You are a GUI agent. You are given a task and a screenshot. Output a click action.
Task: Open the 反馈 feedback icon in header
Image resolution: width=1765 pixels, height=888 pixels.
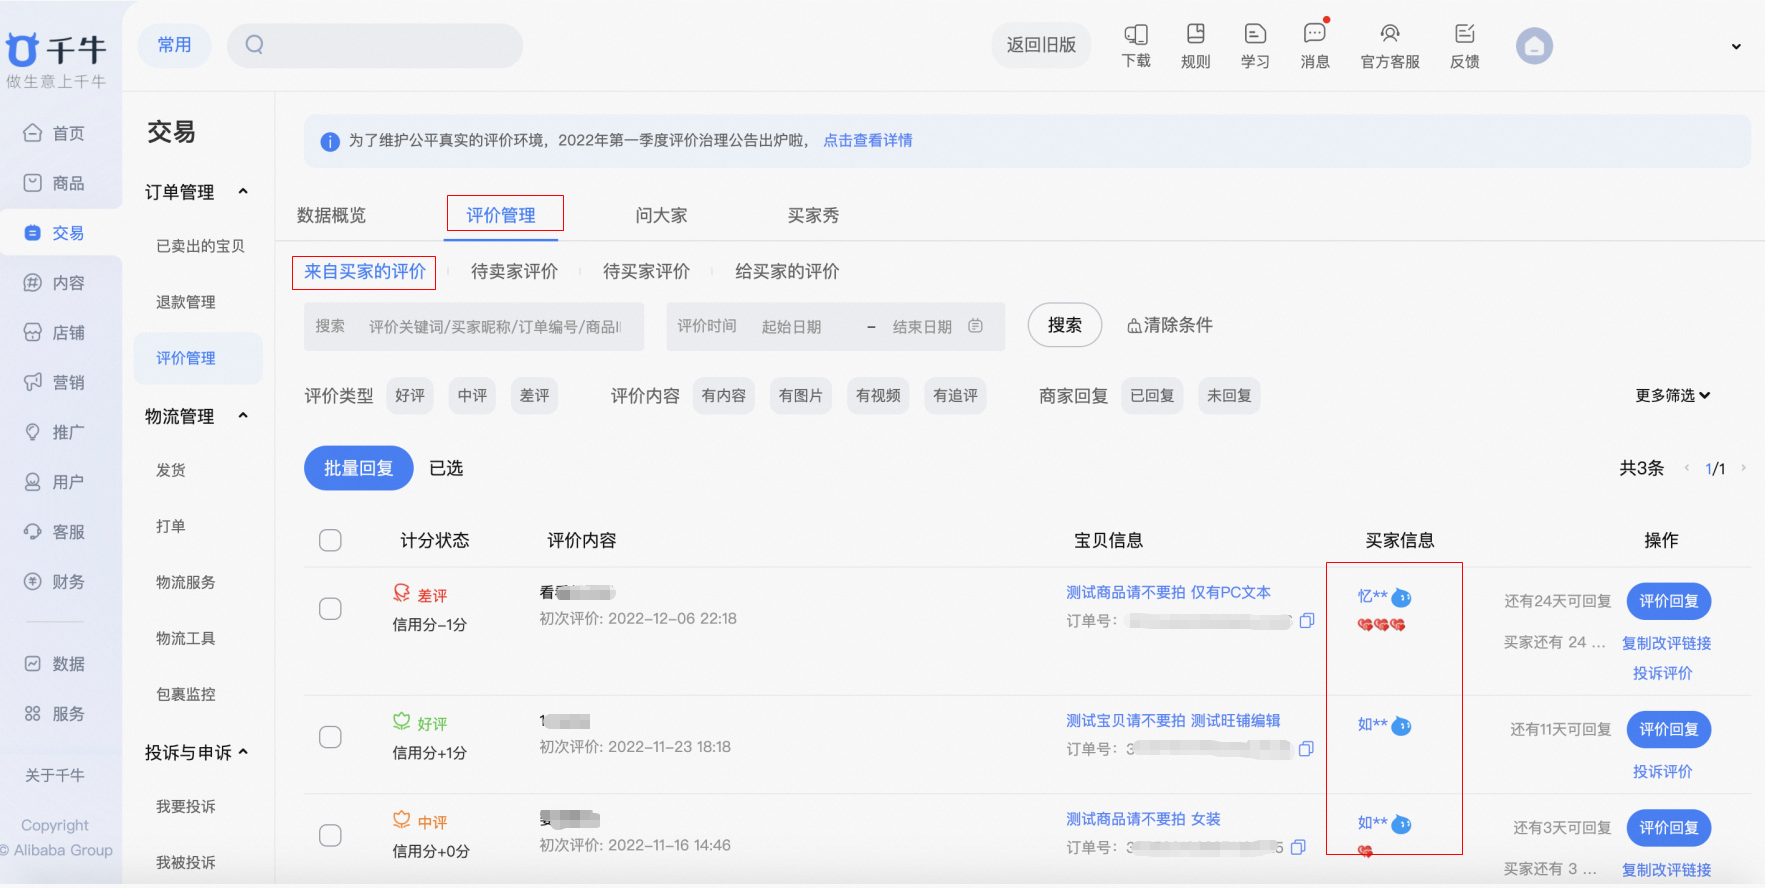[1465, 34]
